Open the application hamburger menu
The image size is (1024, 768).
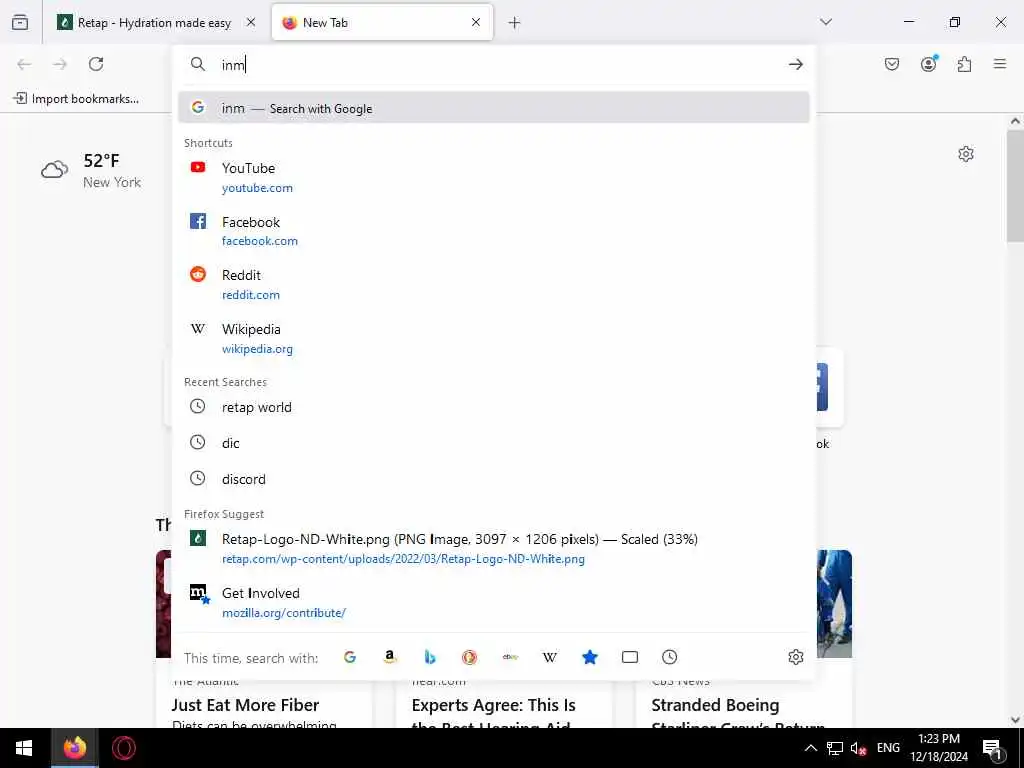(1000, 64)
